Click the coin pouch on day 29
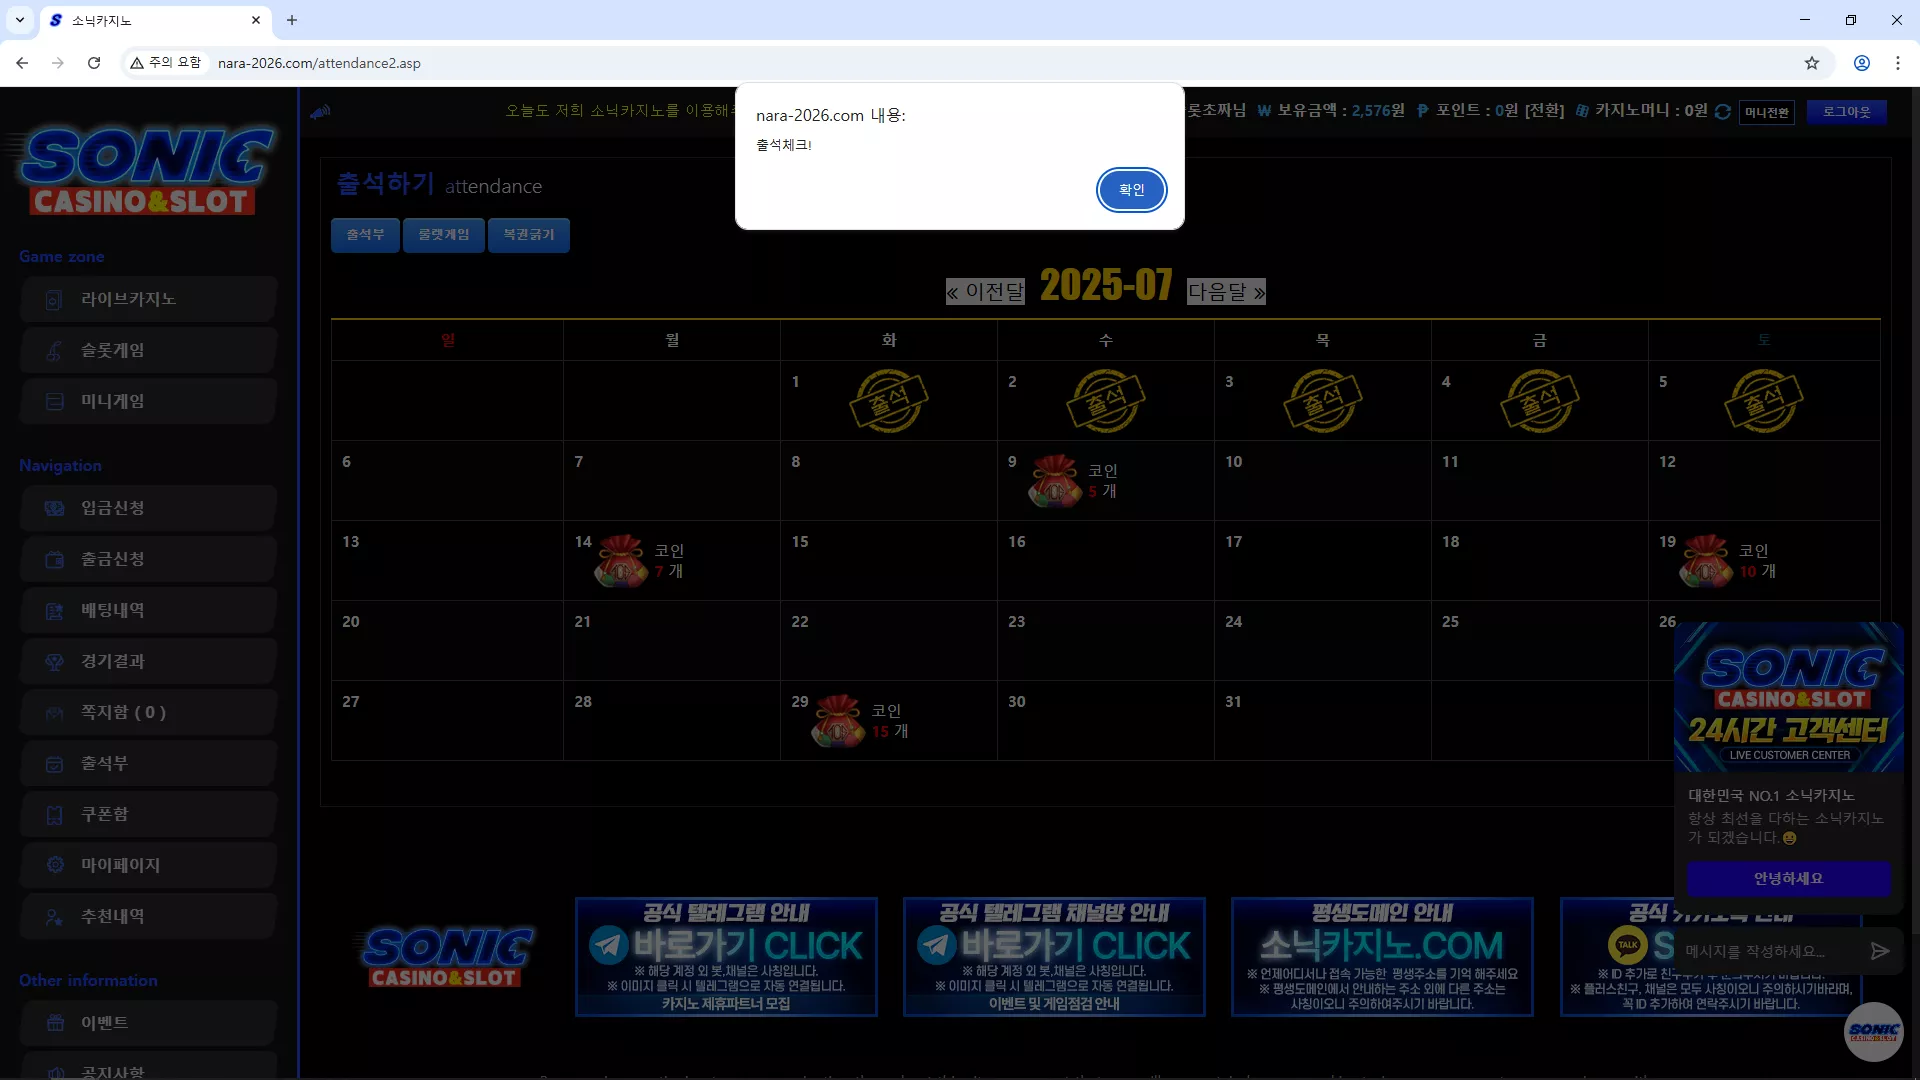This screenshot has width=1920, height=1080. click(838, 721)
